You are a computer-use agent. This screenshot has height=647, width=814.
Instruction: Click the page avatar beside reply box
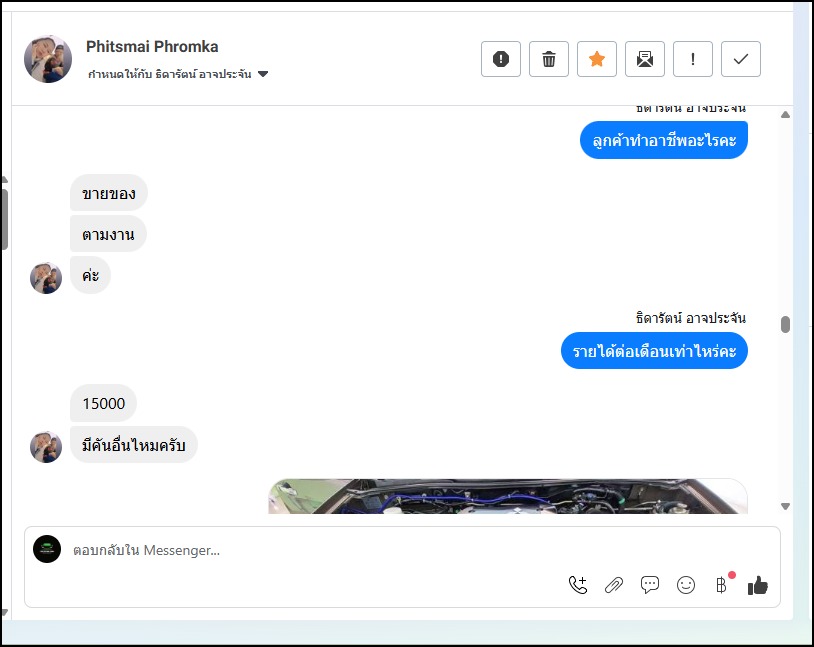47,549
